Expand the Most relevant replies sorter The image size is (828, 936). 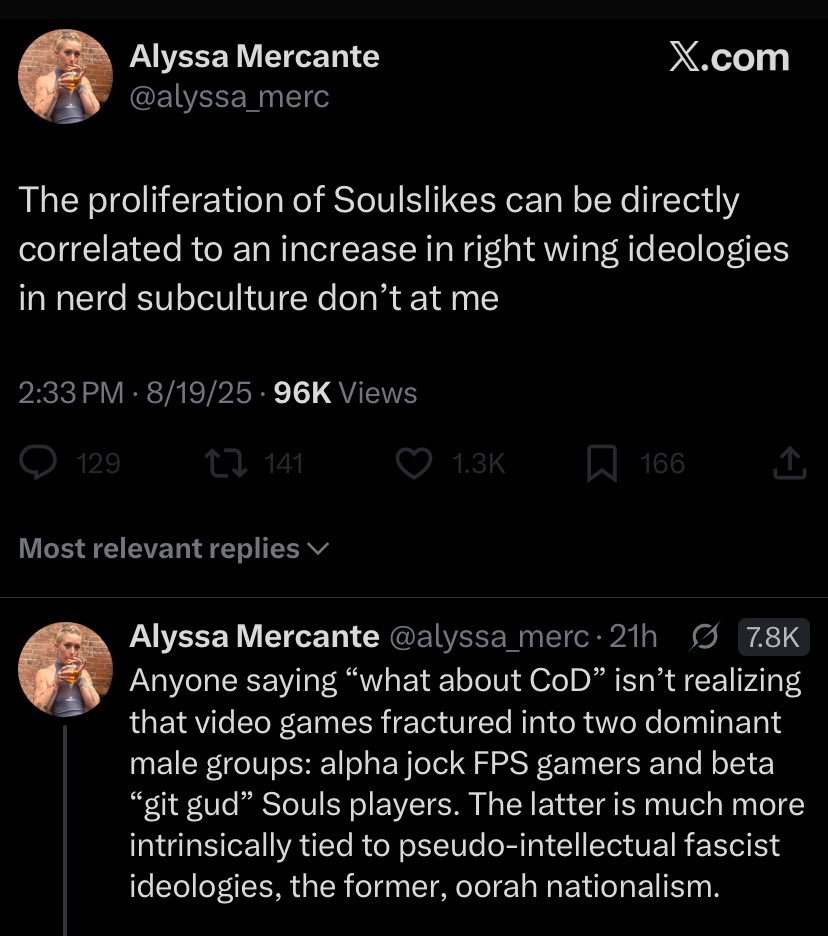pos(174,549)
